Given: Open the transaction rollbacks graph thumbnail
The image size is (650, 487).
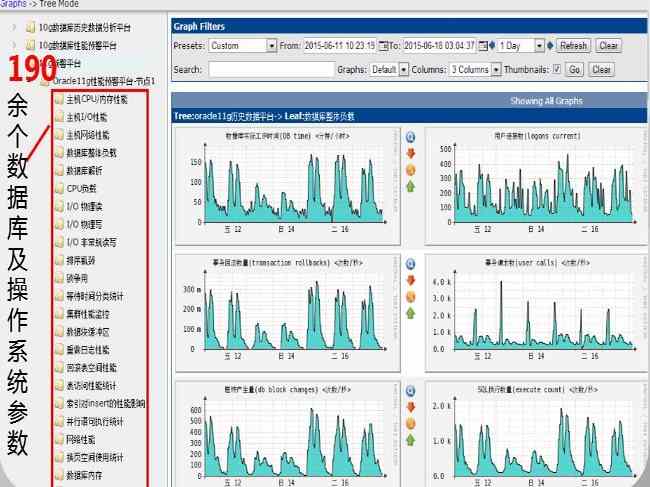Looking at the screenshot, I should [288, 313].
